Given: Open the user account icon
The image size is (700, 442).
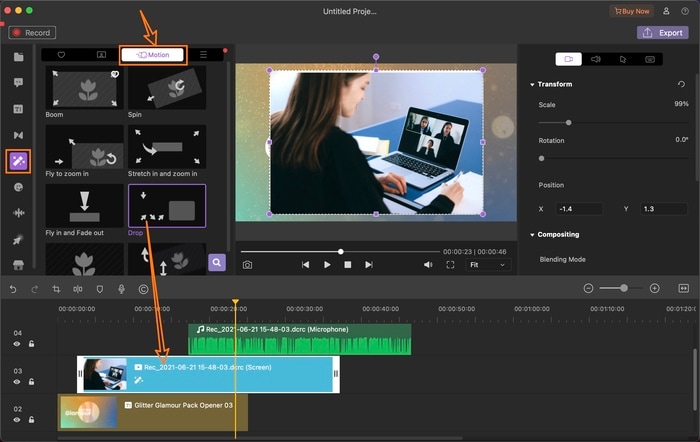Looking at the screenshot, I should [666, 11].
